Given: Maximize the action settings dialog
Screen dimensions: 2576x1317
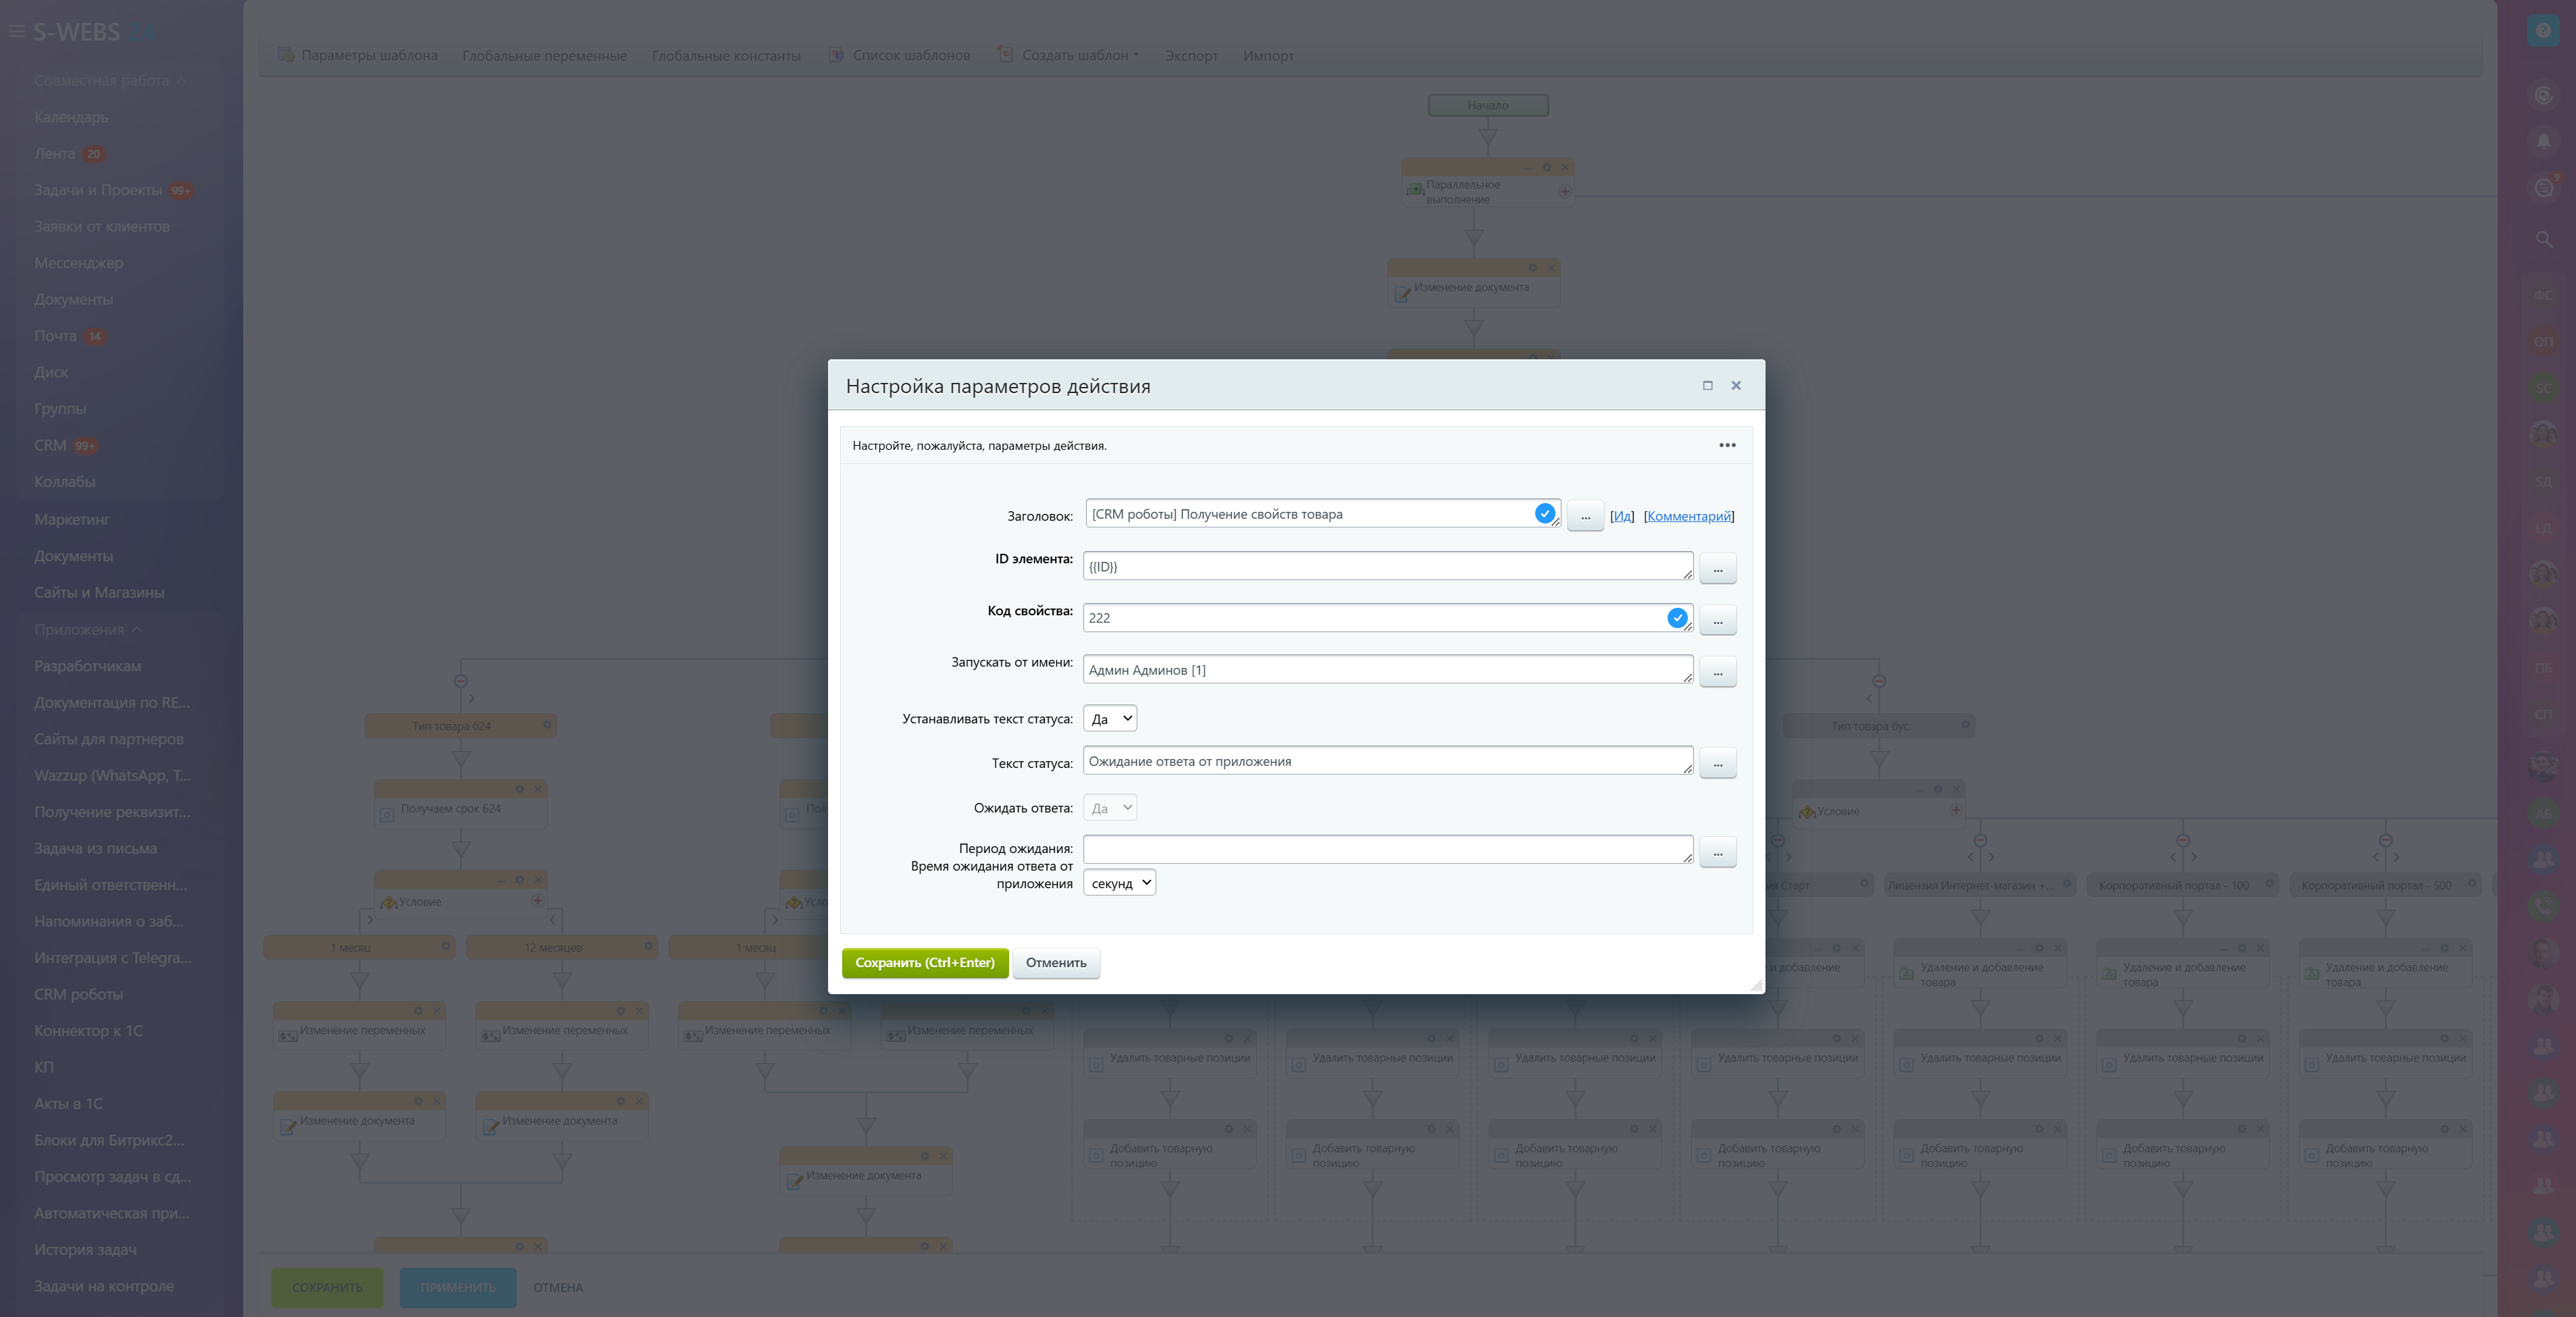Looking at the screenshot, I should (1707, 386).
